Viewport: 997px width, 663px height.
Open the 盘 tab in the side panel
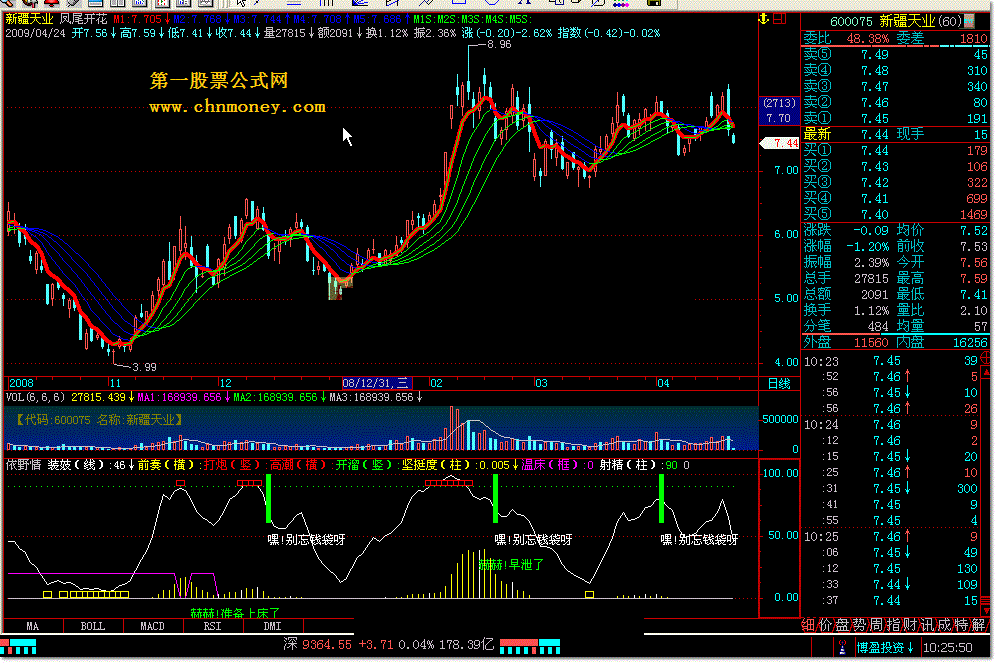coord(842,625)
